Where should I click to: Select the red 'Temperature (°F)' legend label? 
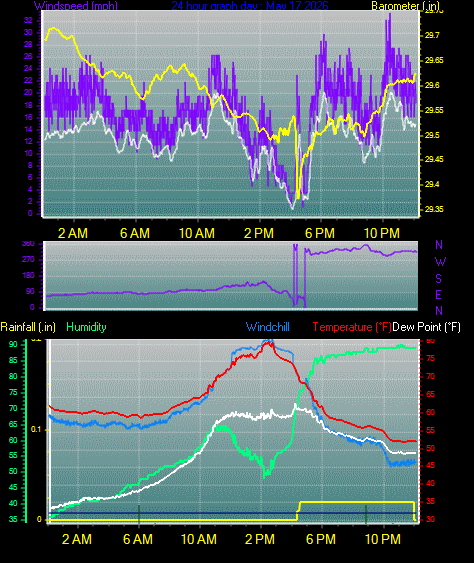coord(352,327)
